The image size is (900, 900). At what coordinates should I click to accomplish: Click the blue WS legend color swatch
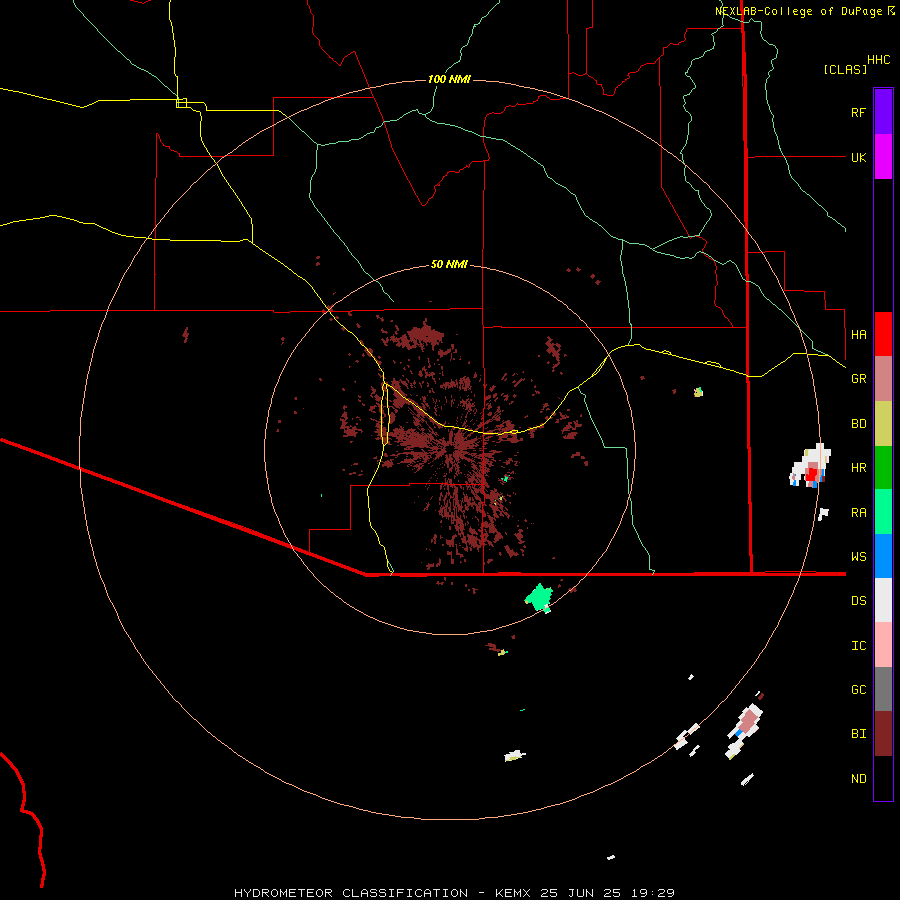883,556
